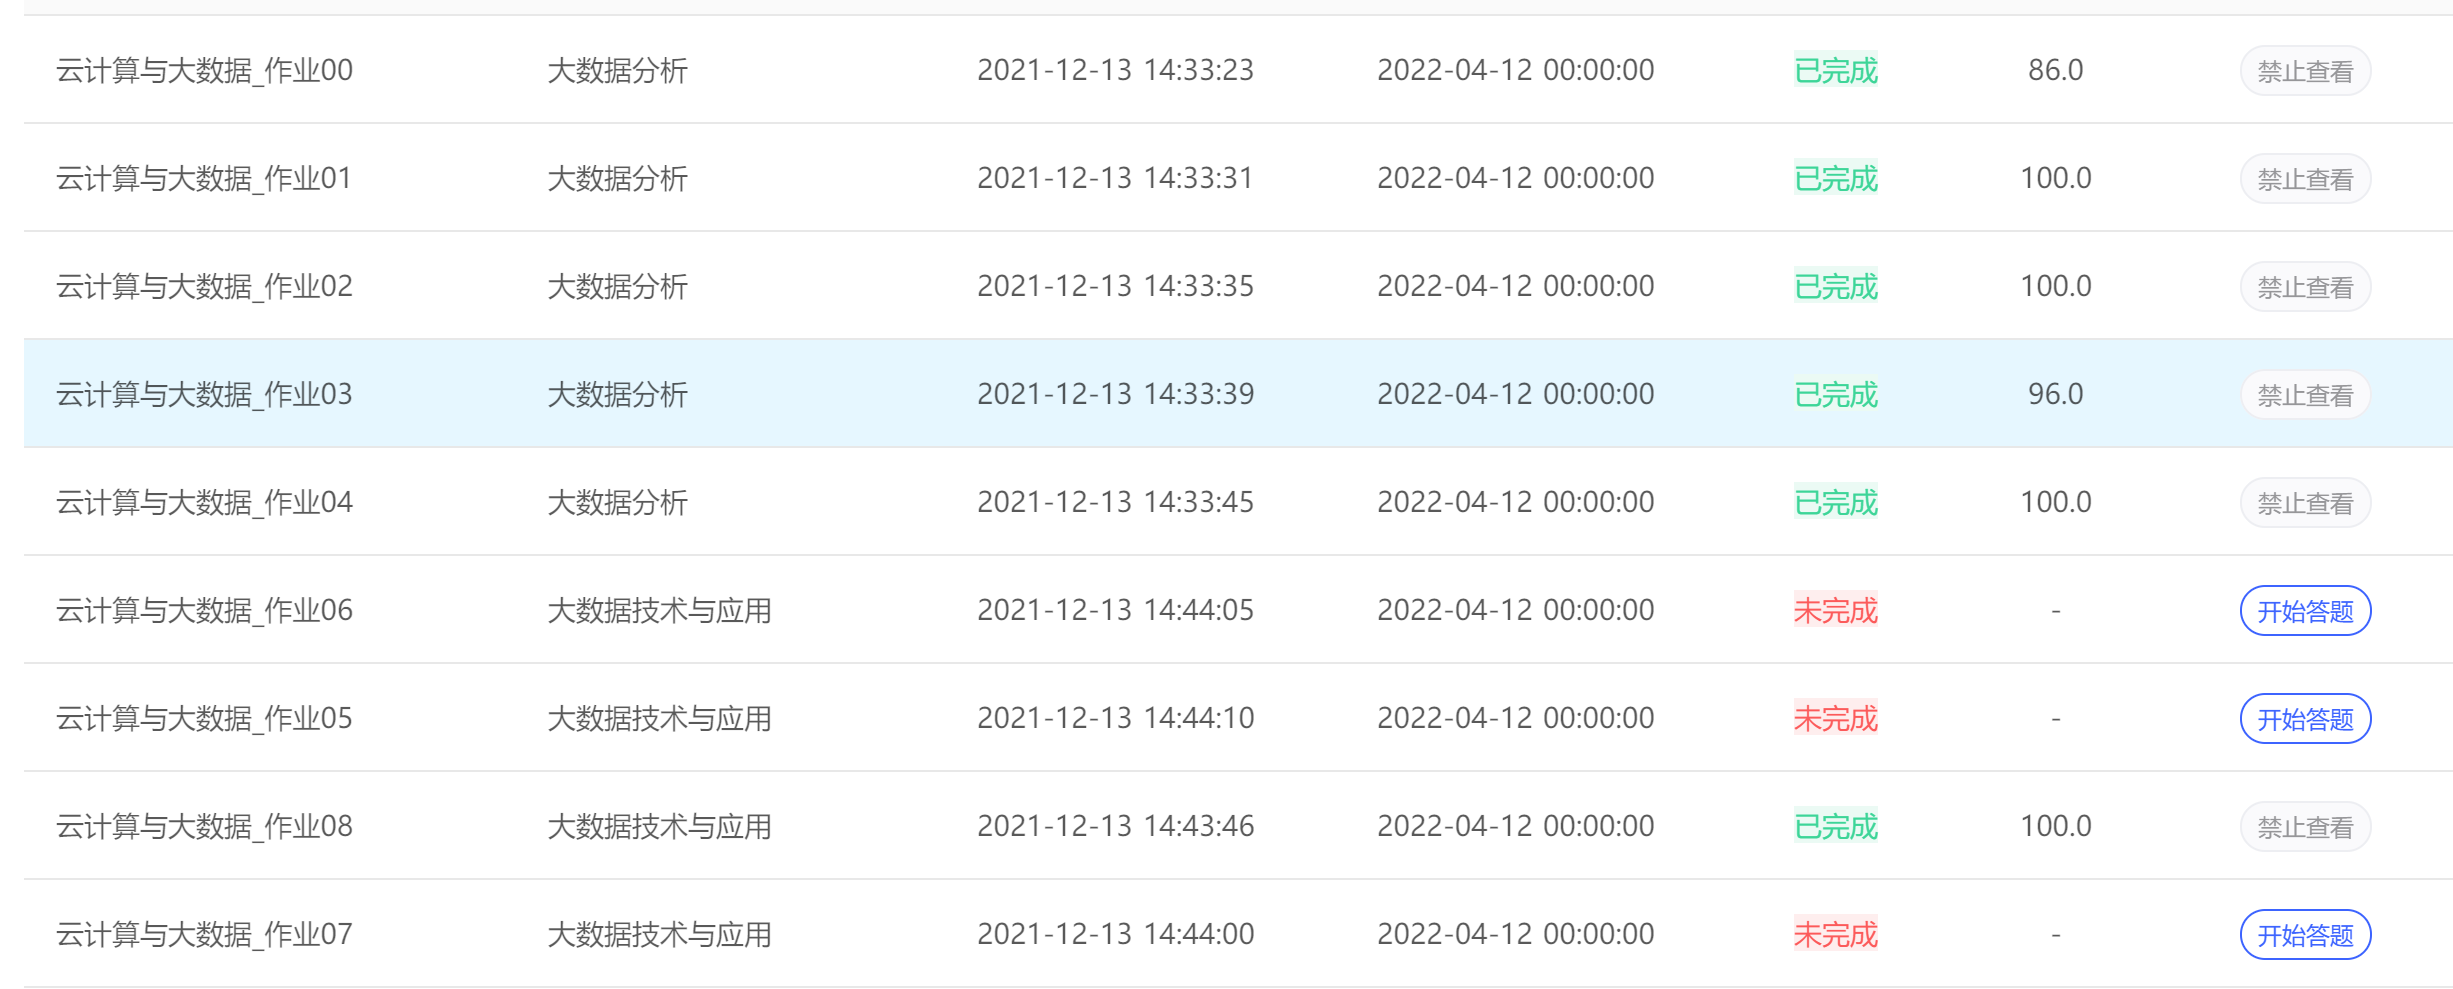Click 禁止查看 button for 作业00
Image resolution: width=2453 pixels, height=989 pixels.
pos(2305,70)
